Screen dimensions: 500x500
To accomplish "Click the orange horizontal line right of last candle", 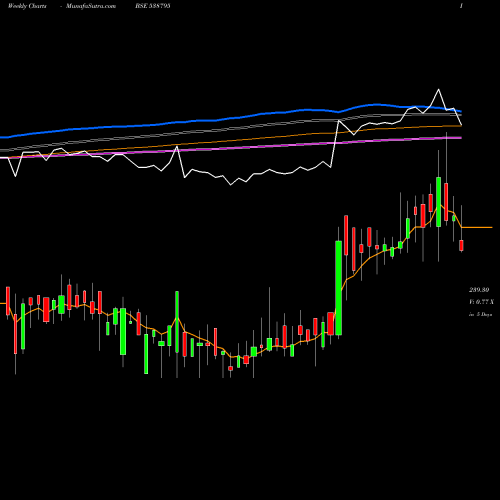I will (477, 227).
